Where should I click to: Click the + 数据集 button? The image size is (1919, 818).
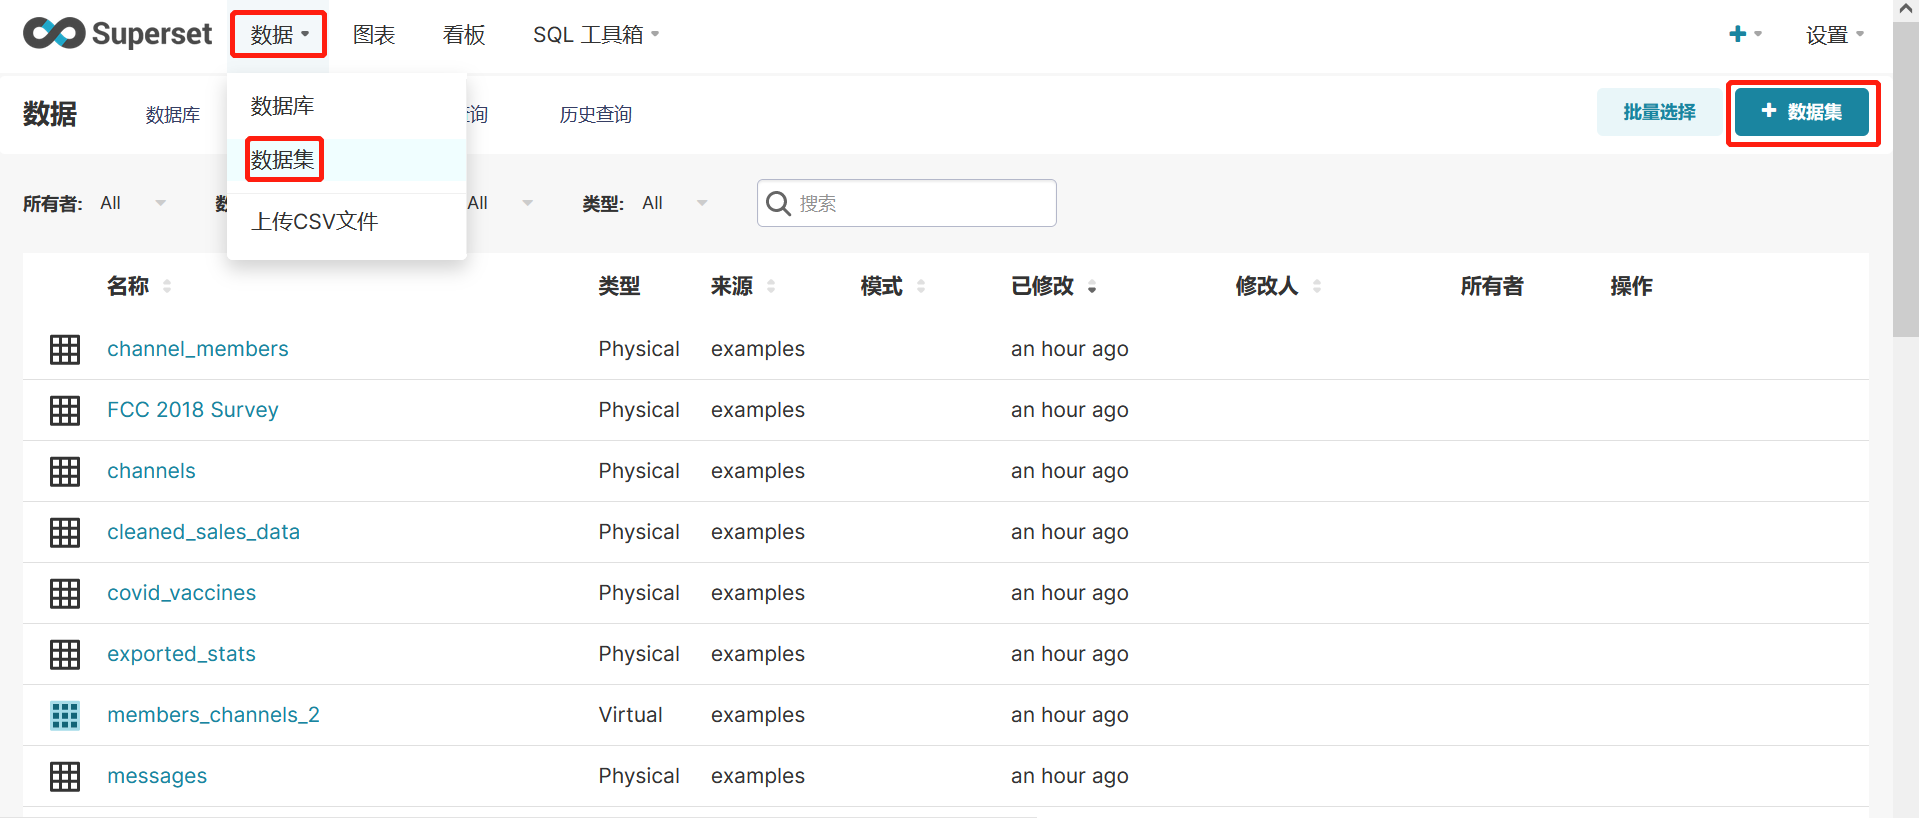point(1802,112)
